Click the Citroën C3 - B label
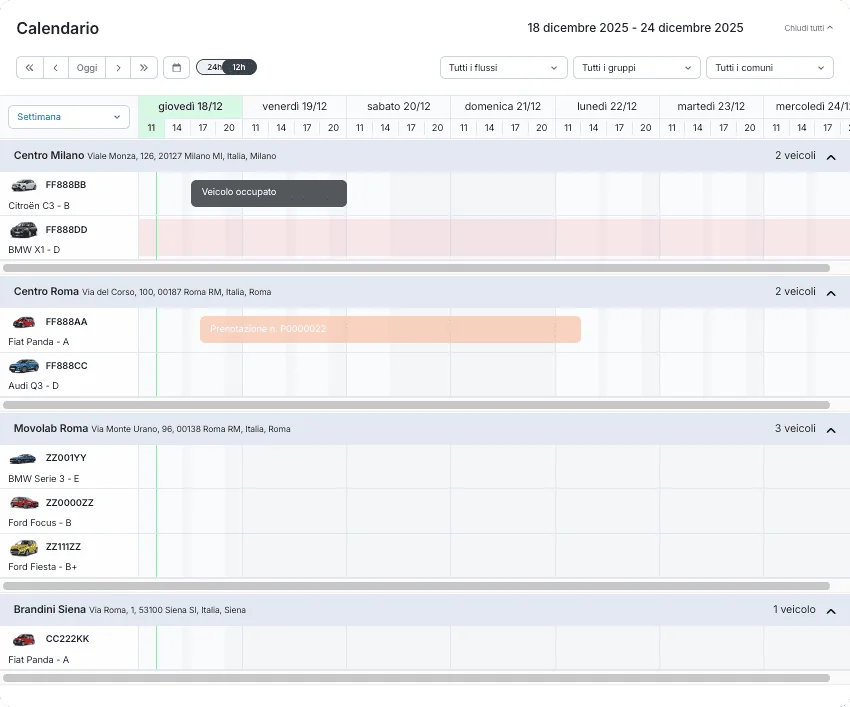850x707 pixels. pyautogui.click(x=39, y=206)
